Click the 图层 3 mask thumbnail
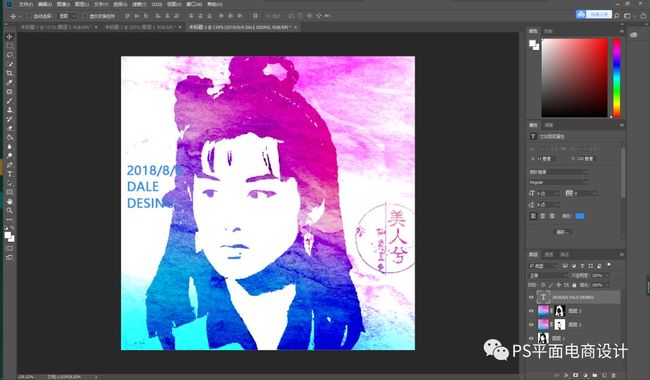The image size is (650, 380). click(560, 311)
